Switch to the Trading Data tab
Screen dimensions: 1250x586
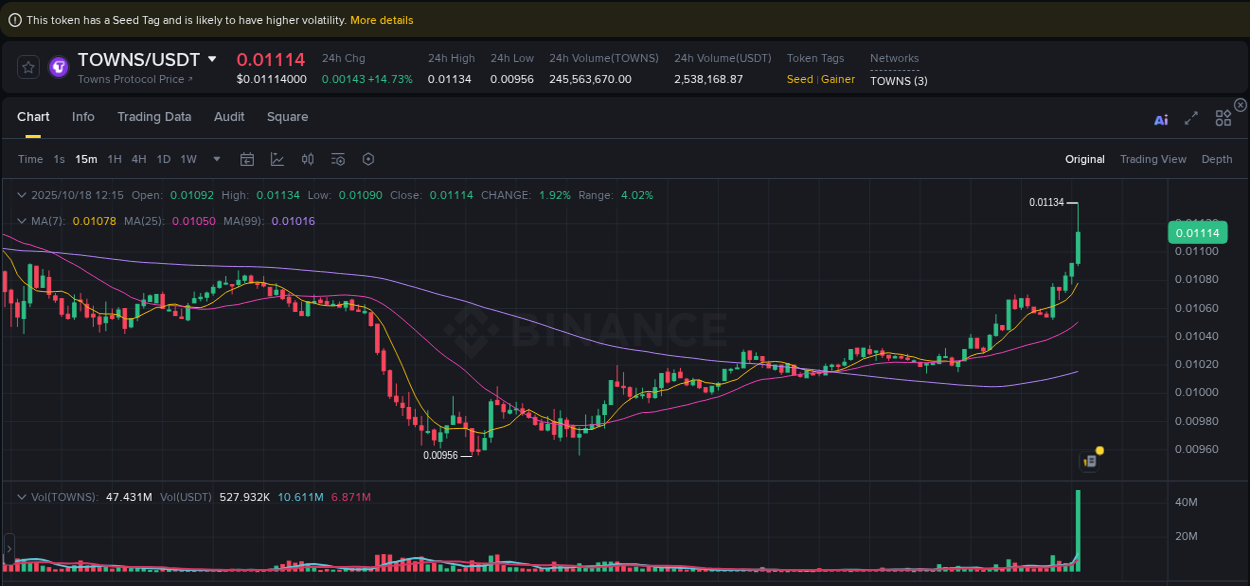click(154, 117)
